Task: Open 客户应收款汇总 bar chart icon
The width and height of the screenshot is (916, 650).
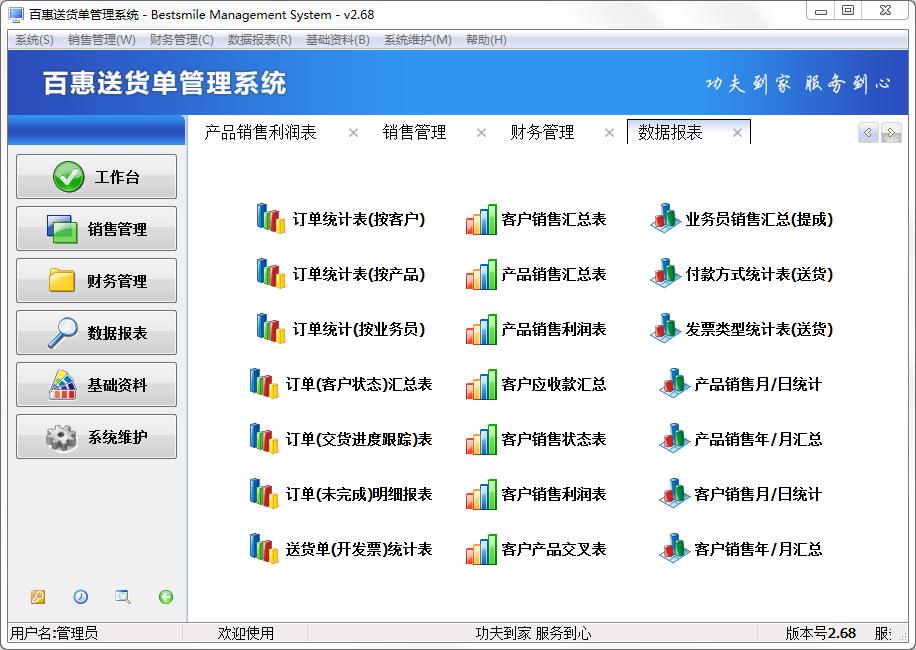Action: click(x=481, y=384)
